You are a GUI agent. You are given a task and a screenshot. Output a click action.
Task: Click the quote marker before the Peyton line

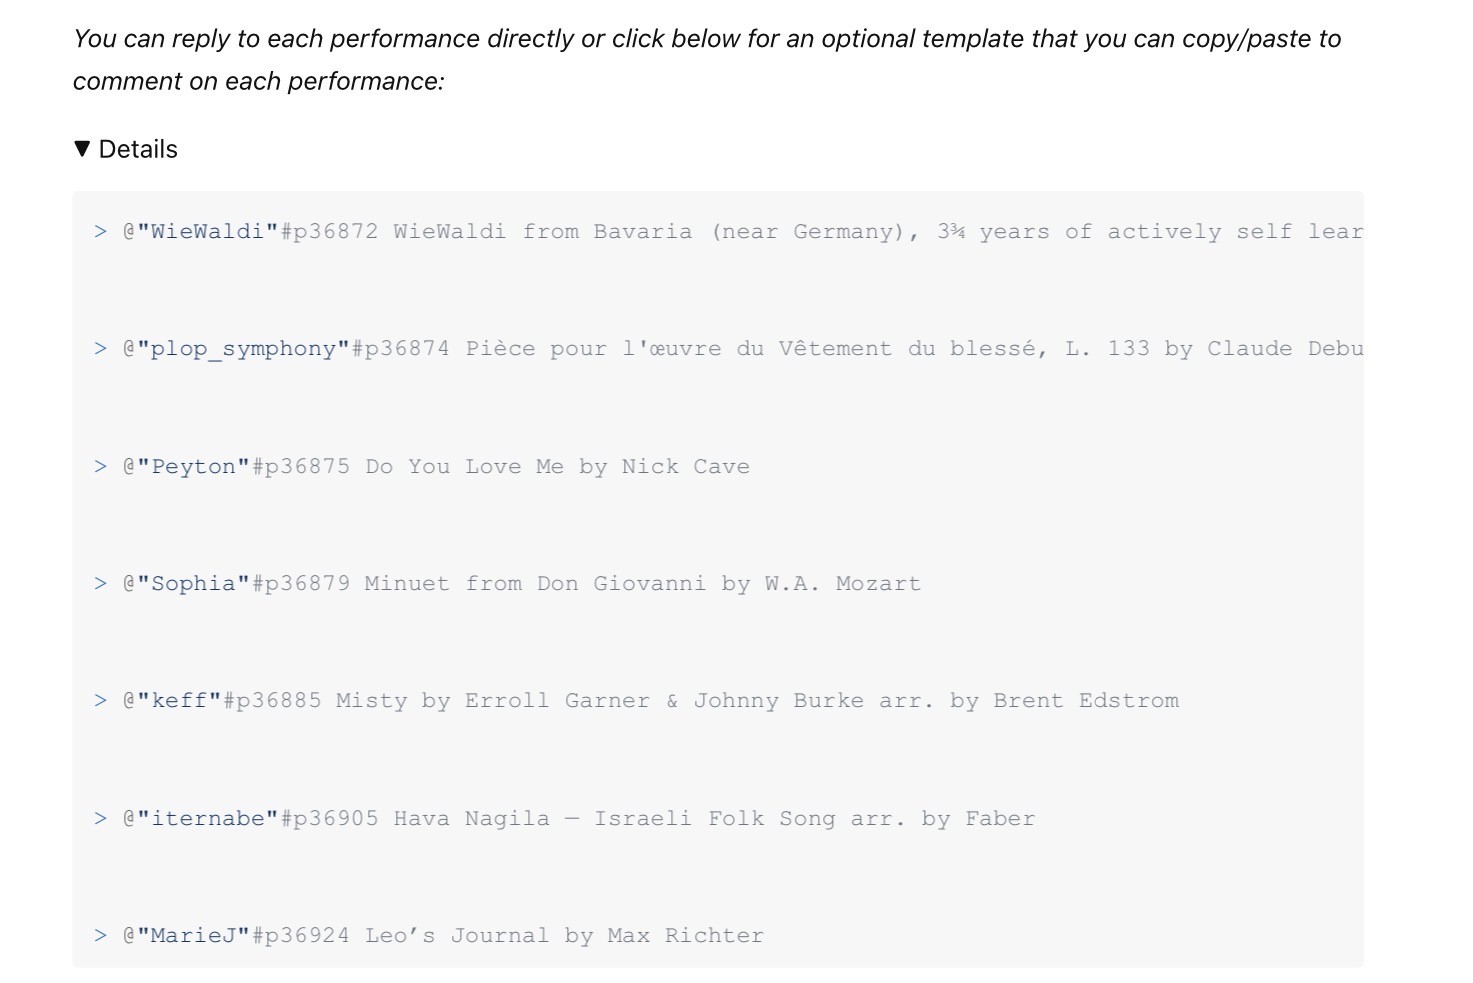tap(100, 467)
